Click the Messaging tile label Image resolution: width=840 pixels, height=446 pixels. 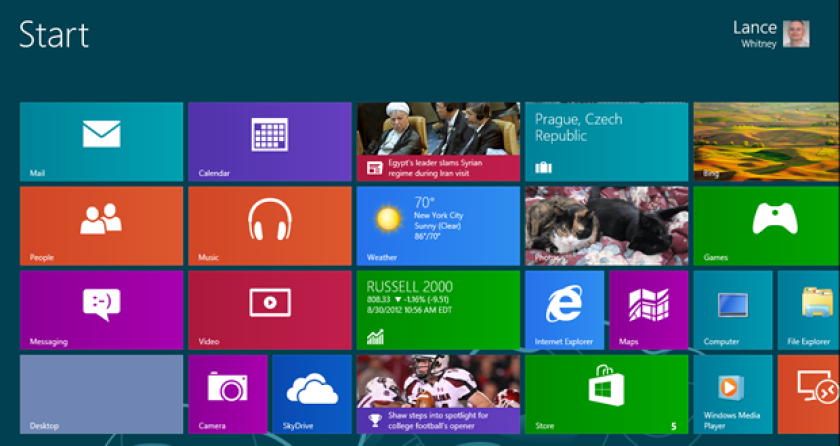click(48, 342)
